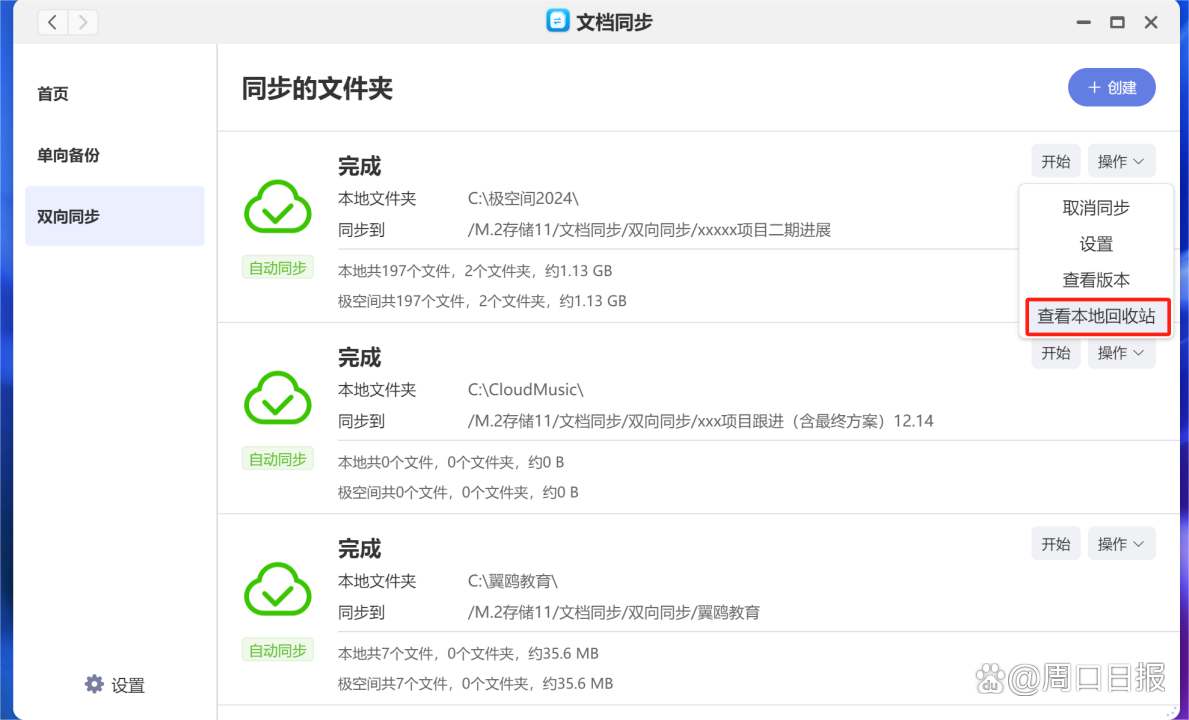Click the green cloud sync icon for 极空间2024

[x=277, y=207]
